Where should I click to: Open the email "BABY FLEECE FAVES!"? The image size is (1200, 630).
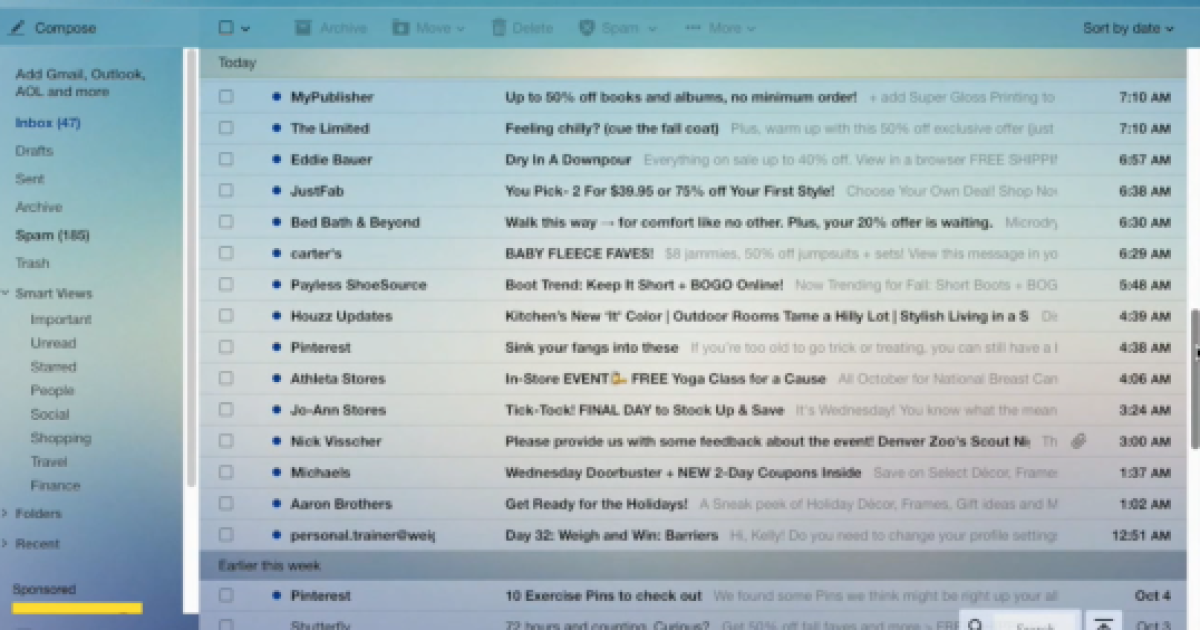click(579, 253)
